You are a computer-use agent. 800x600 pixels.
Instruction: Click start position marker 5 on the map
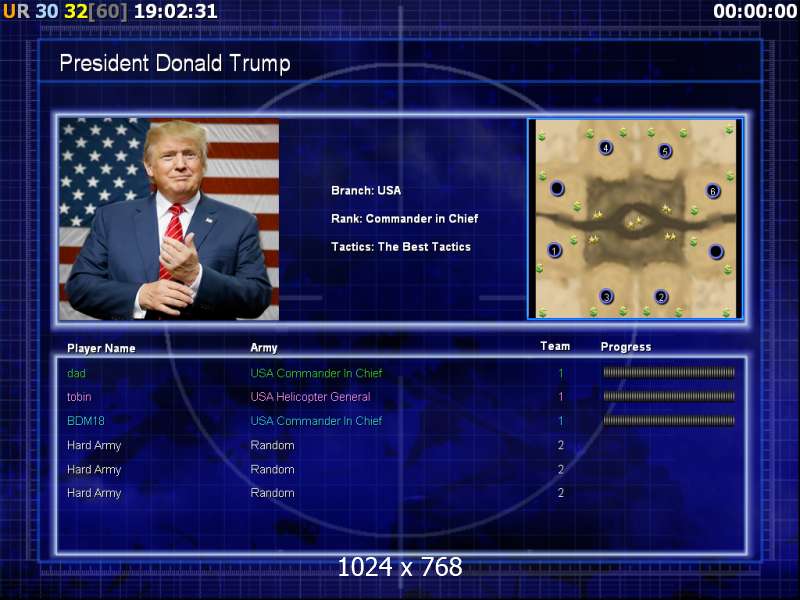(664, 152)
